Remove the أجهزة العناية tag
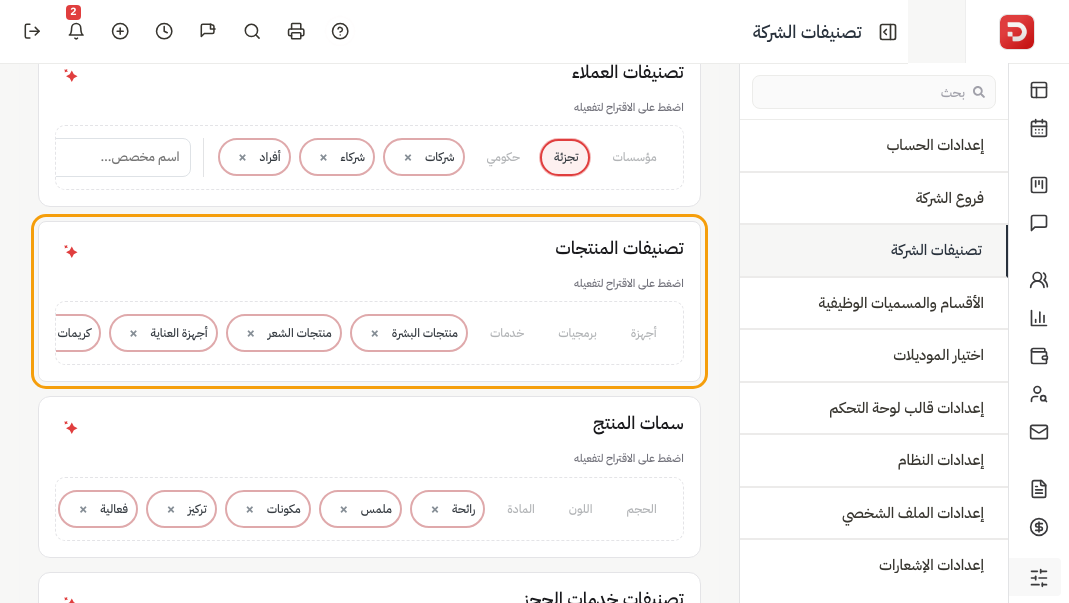This screenshot has height=603, width=1069. point(133,334)
